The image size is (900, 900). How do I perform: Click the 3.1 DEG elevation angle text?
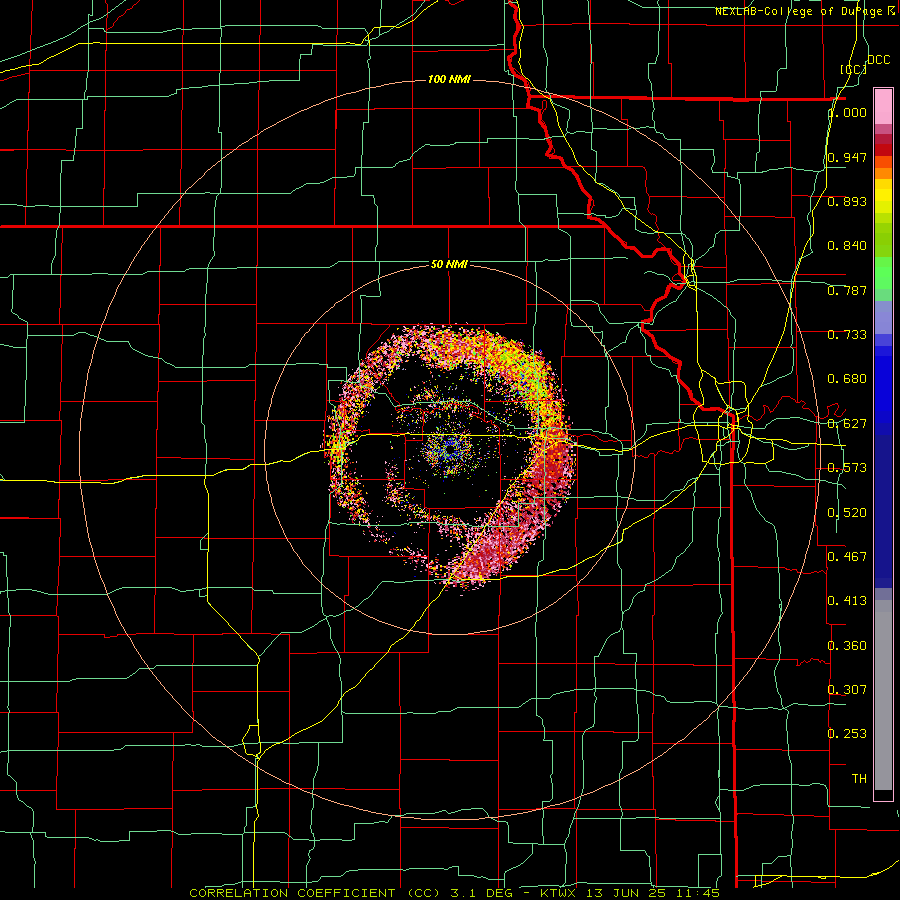click(x=482, y=893)
